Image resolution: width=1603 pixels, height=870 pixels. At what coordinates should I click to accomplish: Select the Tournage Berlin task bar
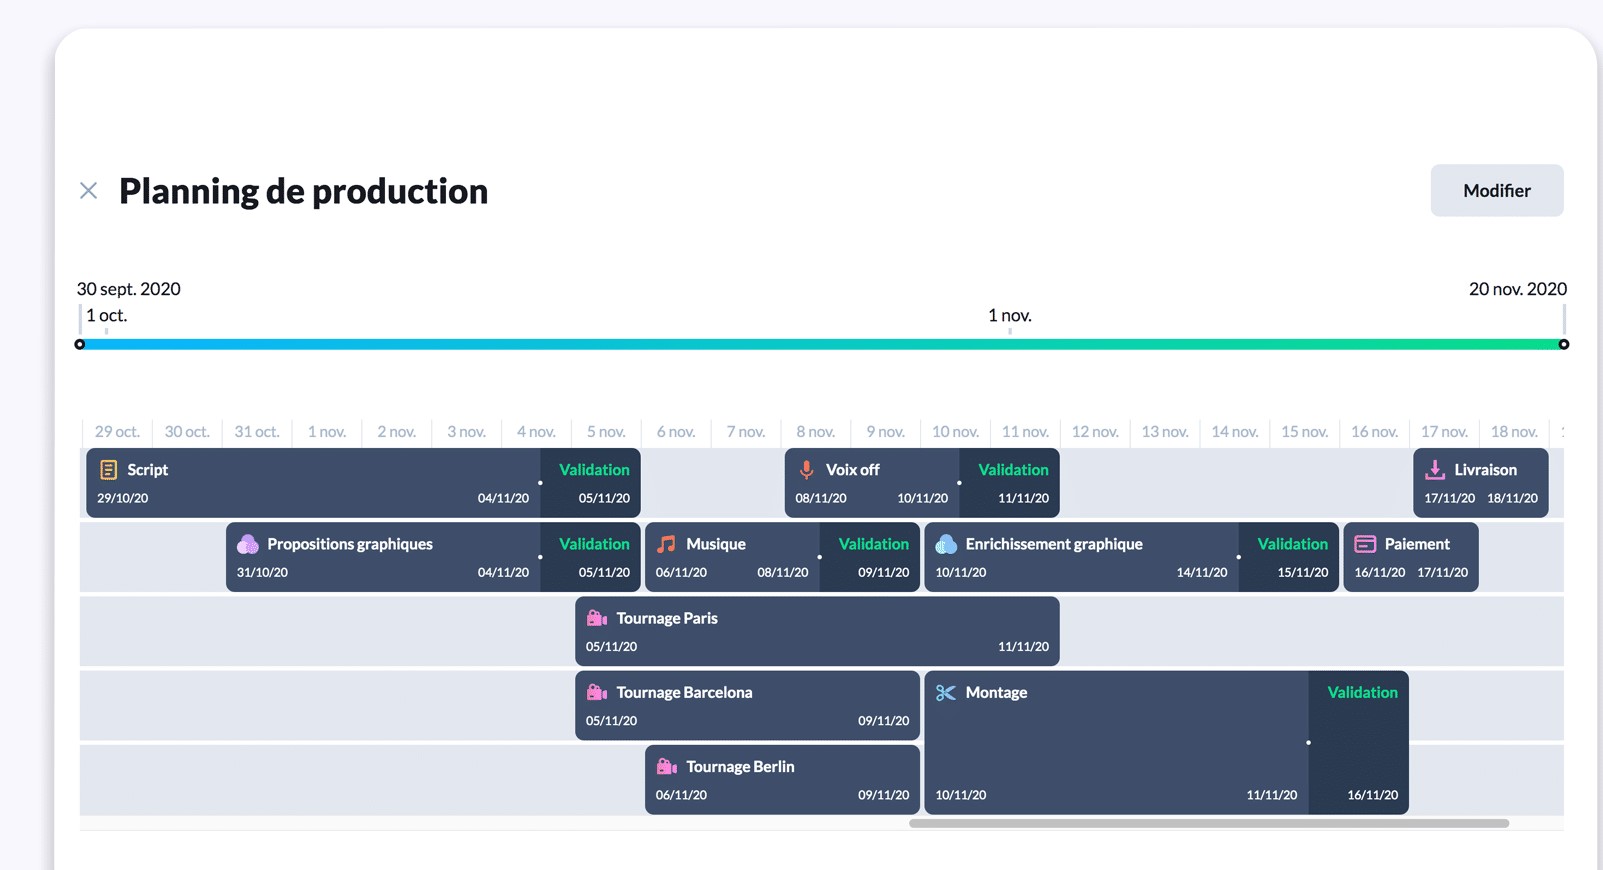pyautogui.click(x=781, y=780)
